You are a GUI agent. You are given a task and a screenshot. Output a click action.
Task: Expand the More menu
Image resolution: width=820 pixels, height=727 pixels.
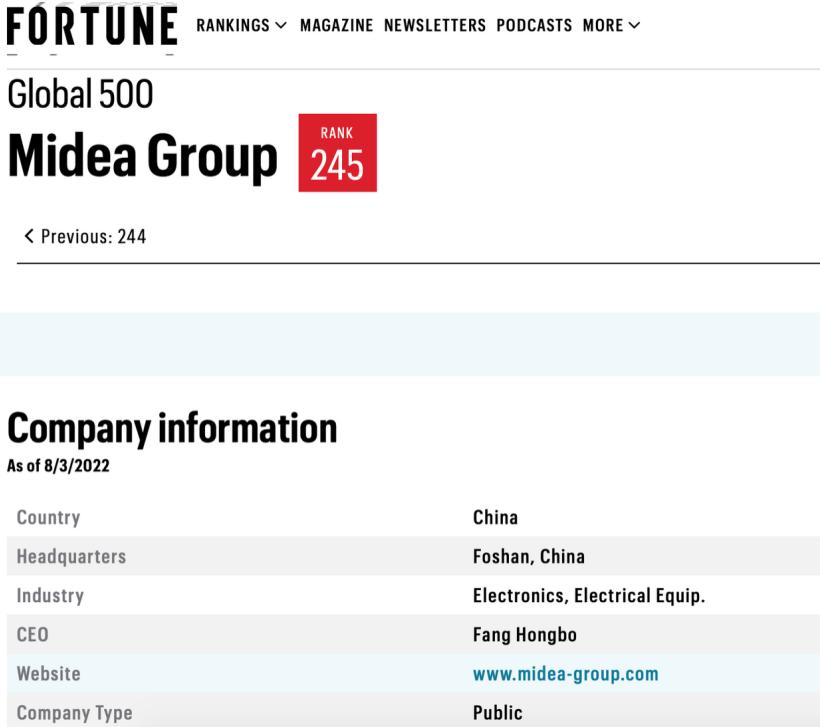603,26
